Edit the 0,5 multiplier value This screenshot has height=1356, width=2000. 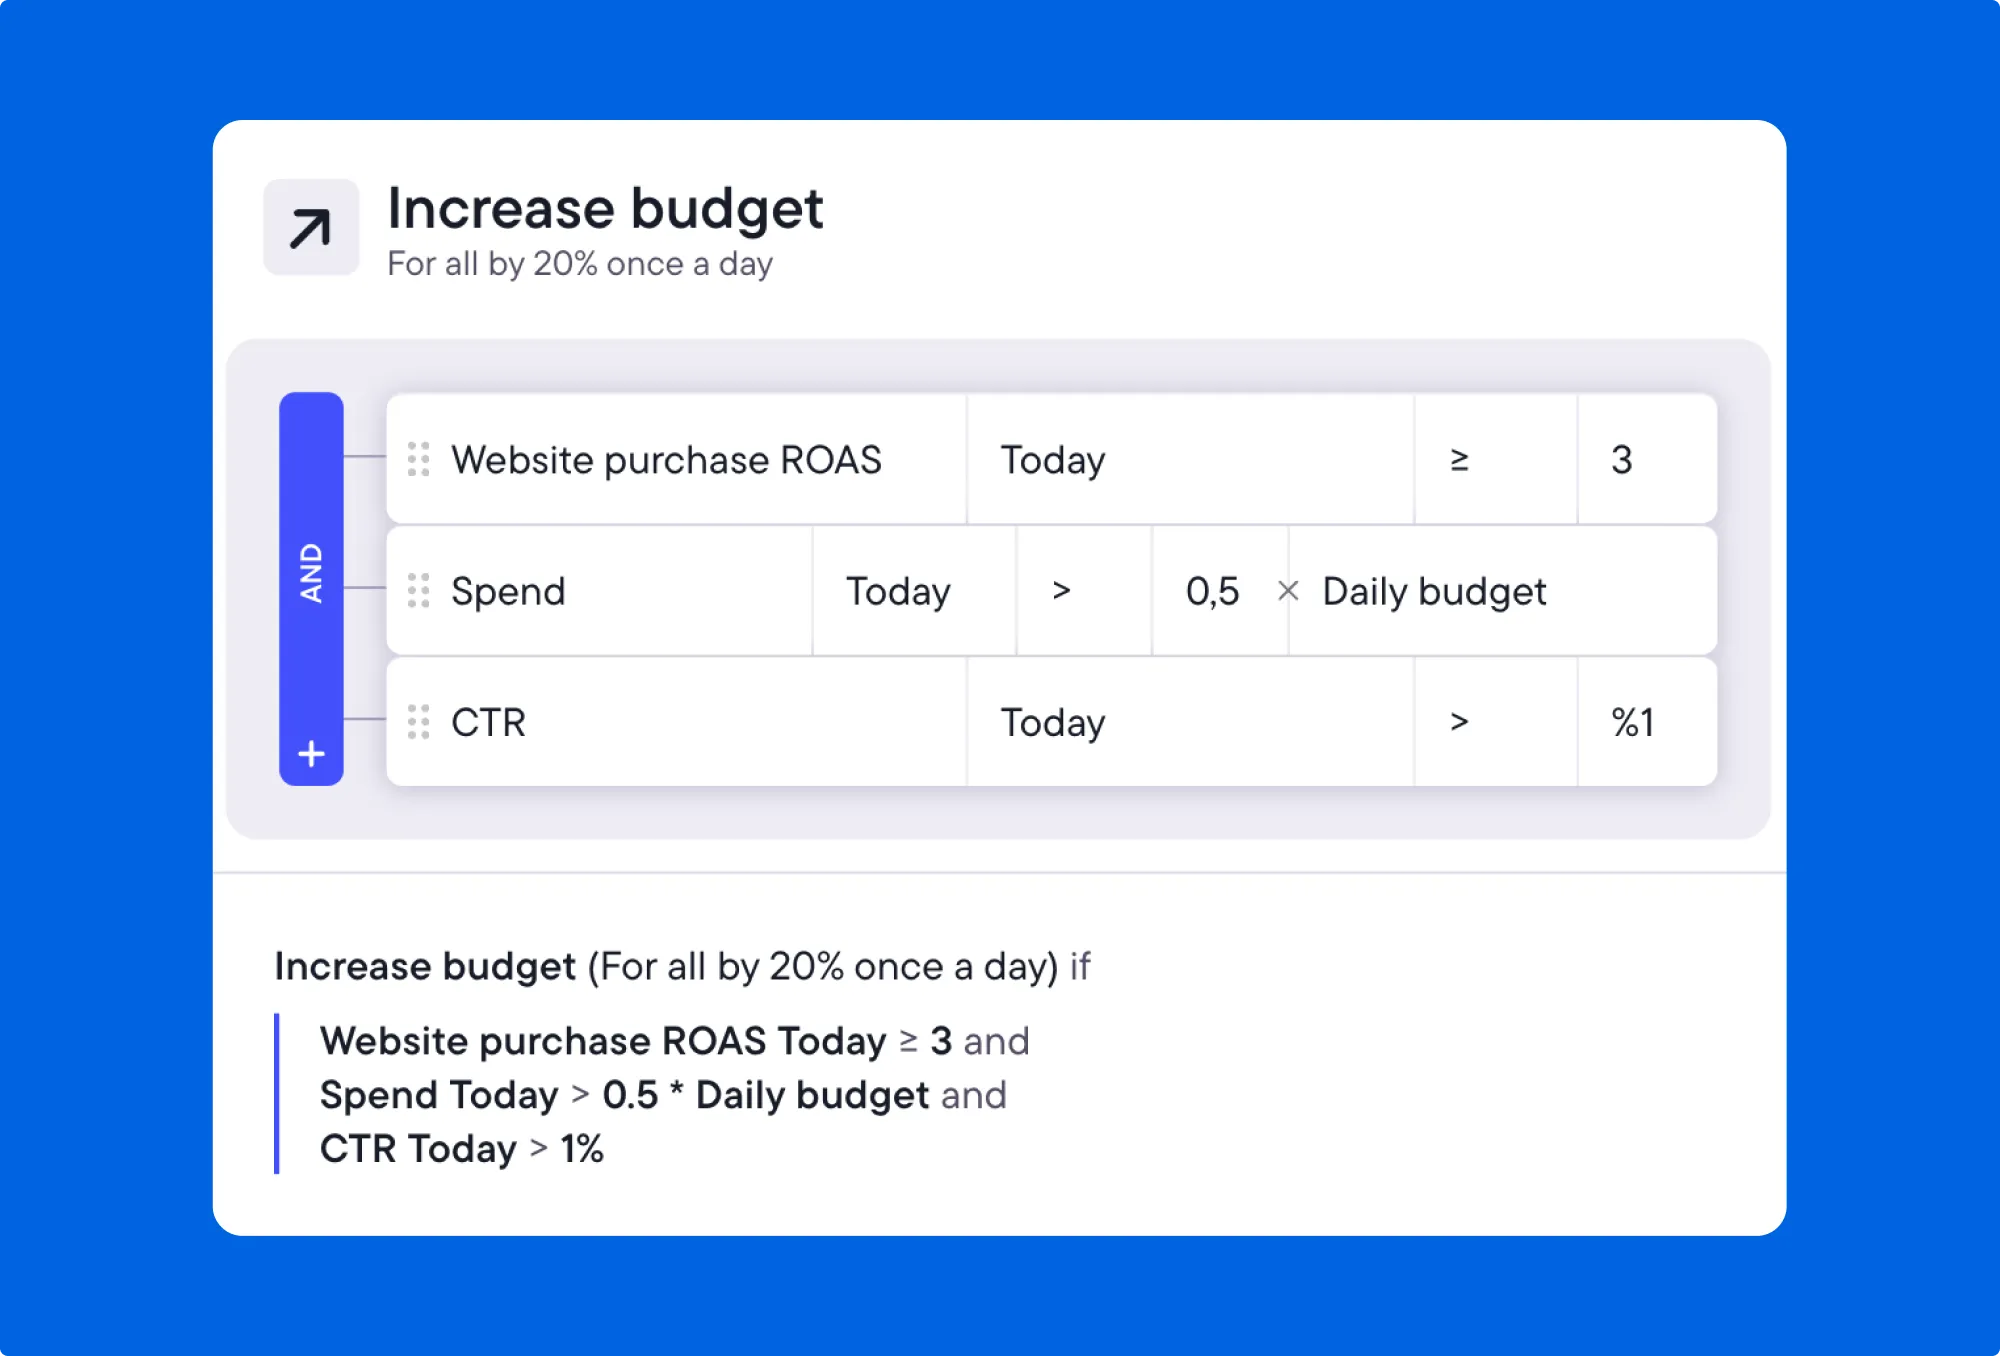[x=1212, y=591]
